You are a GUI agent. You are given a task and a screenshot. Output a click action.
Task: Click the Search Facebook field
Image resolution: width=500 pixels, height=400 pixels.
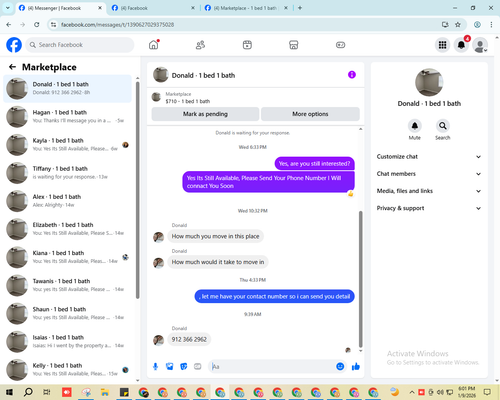click(x=80, y=45)
